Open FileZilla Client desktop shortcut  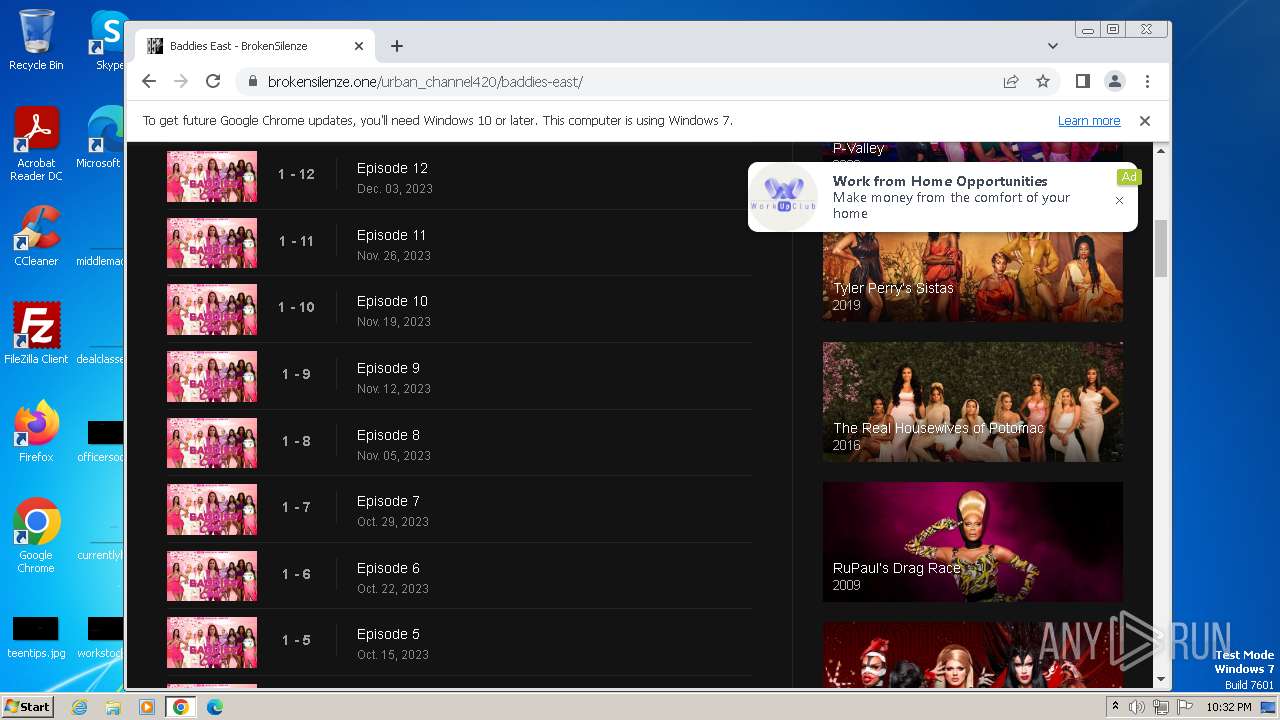pyautogui.click(x=36, y=334)
